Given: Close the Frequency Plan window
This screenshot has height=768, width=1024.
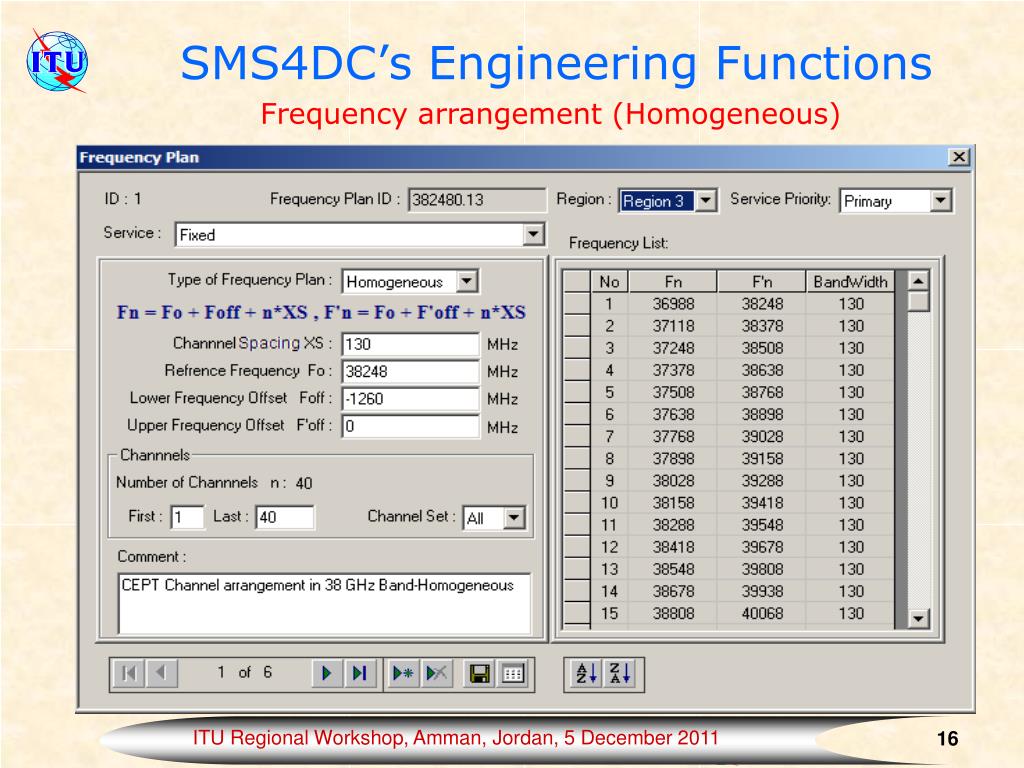Looking at the screenshot, I should click(x=959, y=157).
